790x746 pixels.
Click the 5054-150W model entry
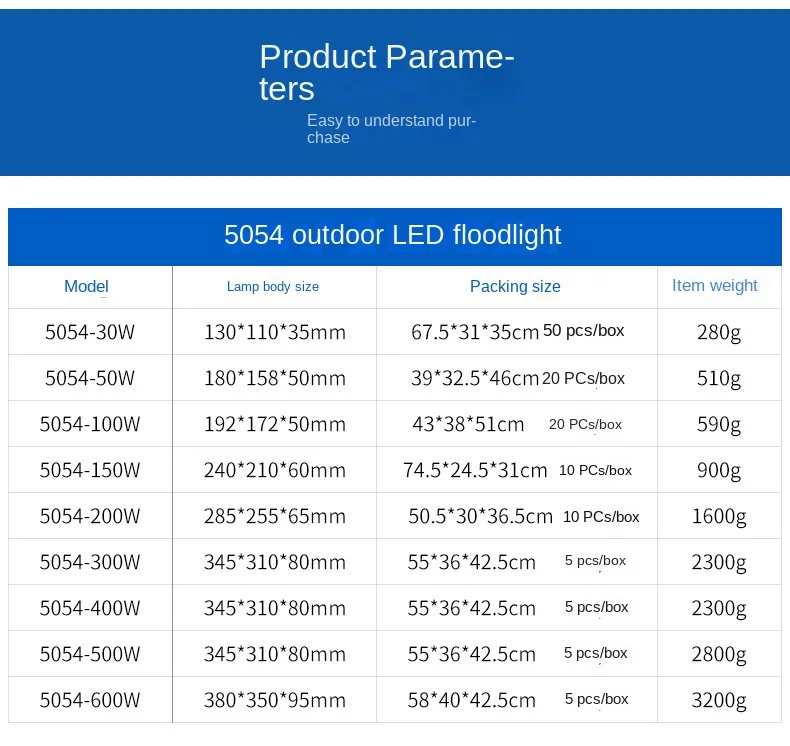pos(90,470)
